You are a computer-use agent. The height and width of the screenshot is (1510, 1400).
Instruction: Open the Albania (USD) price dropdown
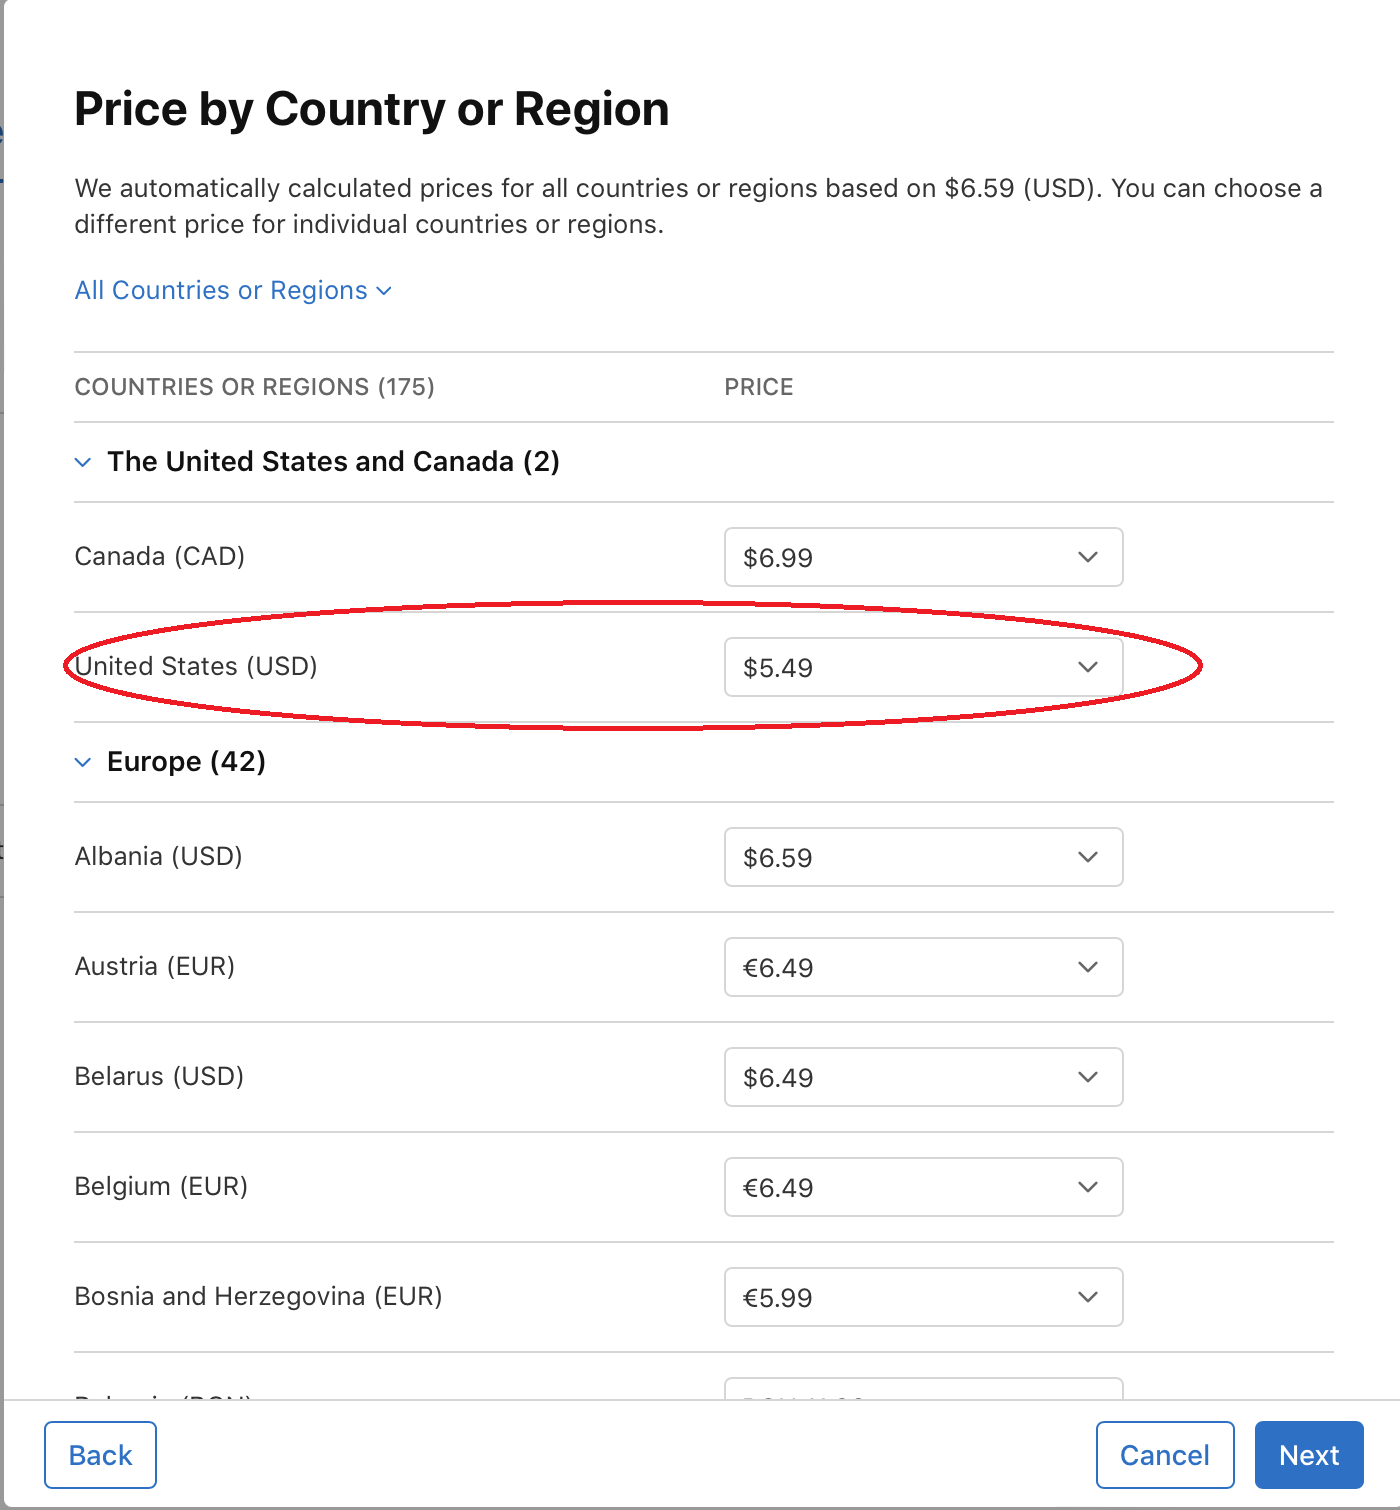pyautogui.click(x=922, y=857)
